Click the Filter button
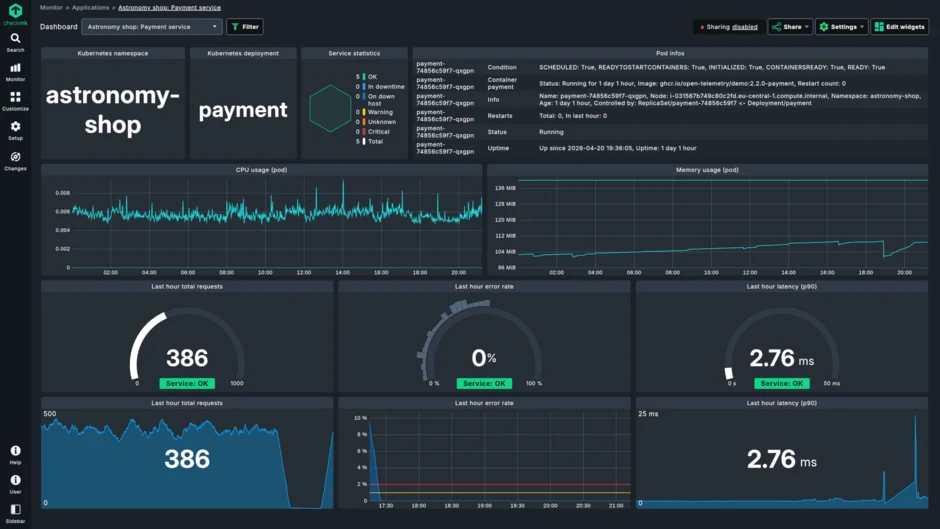 [245, 27]
